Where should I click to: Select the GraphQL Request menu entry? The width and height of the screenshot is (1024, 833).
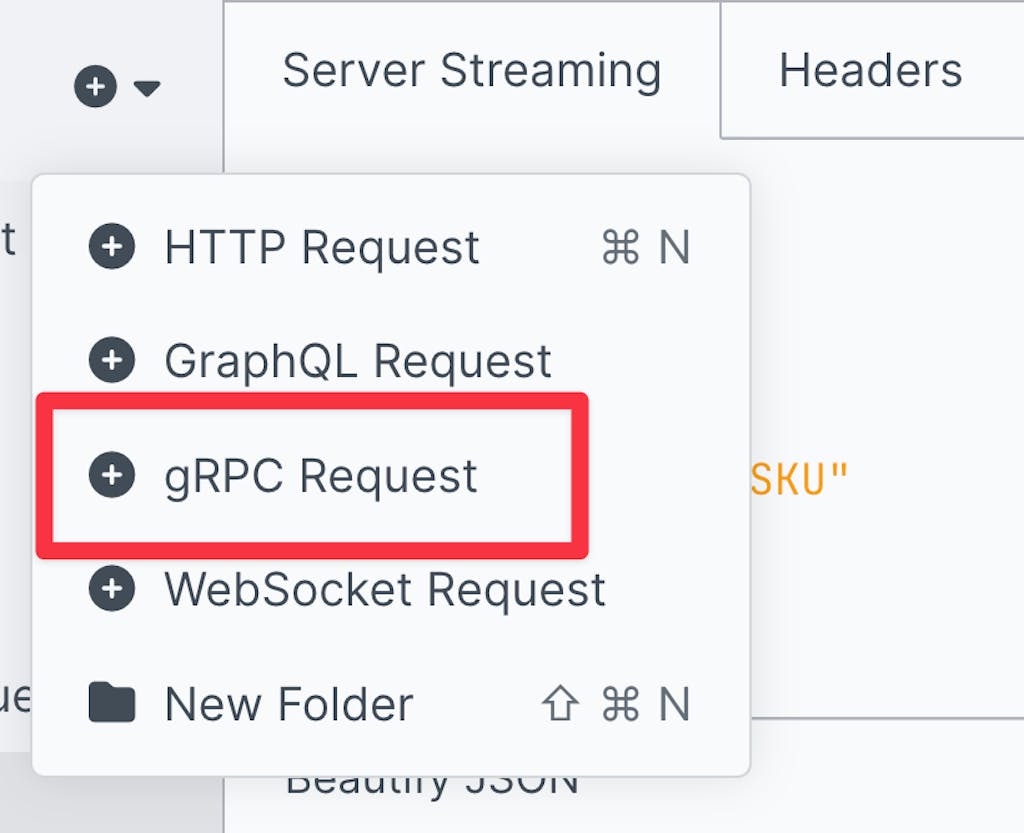[x=358, y=361]
